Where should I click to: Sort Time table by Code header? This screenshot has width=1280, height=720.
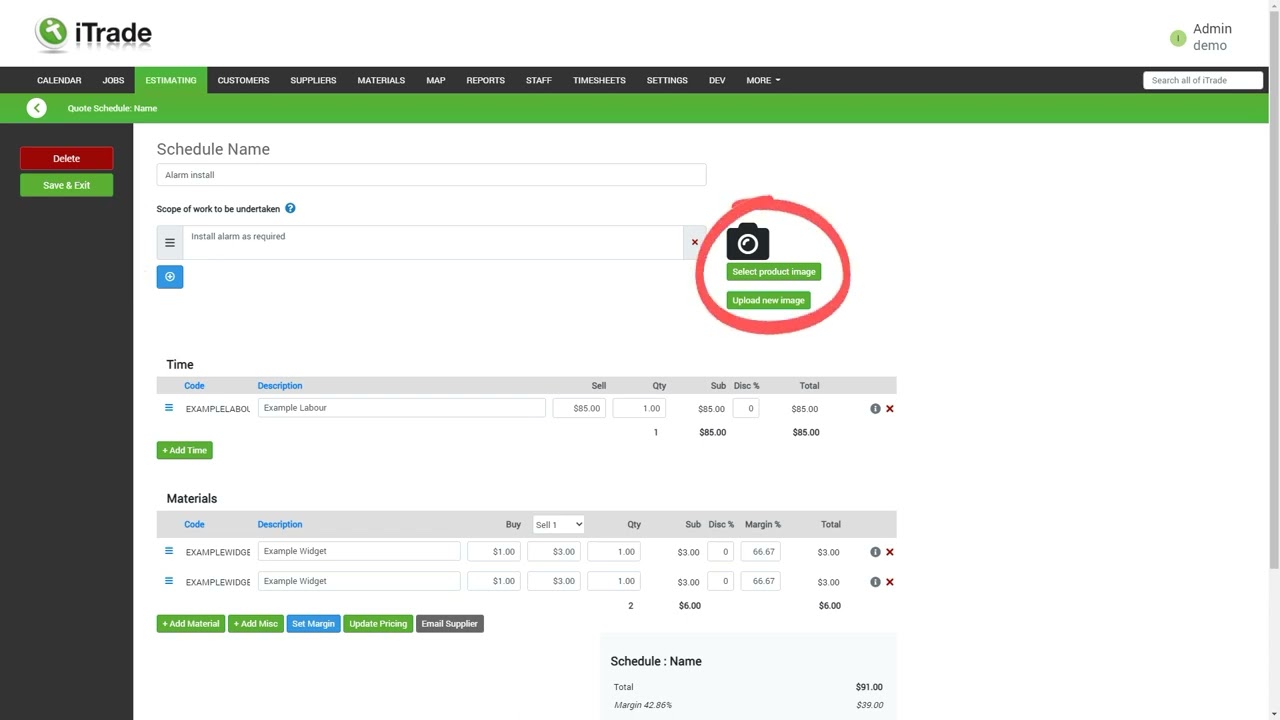(x=194, y=386)
